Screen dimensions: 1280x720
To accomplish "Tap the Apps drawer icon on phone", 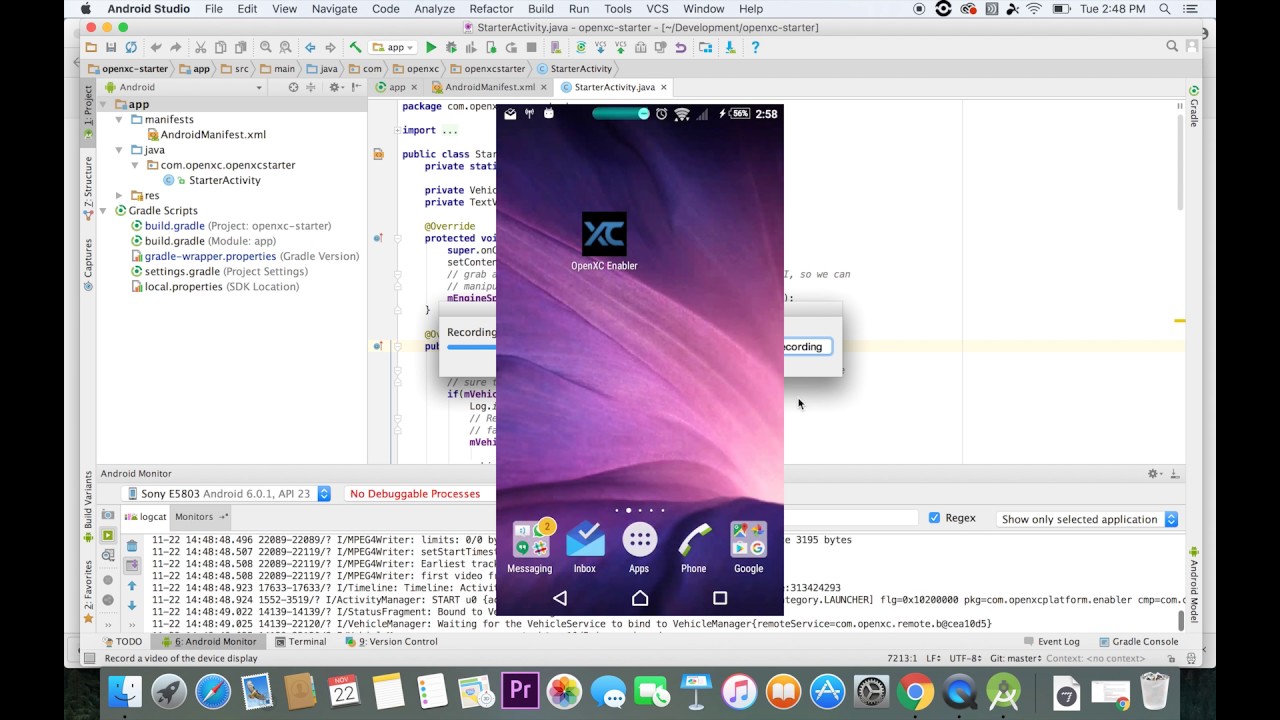I will pyautogui.click(x=639, y=548).
